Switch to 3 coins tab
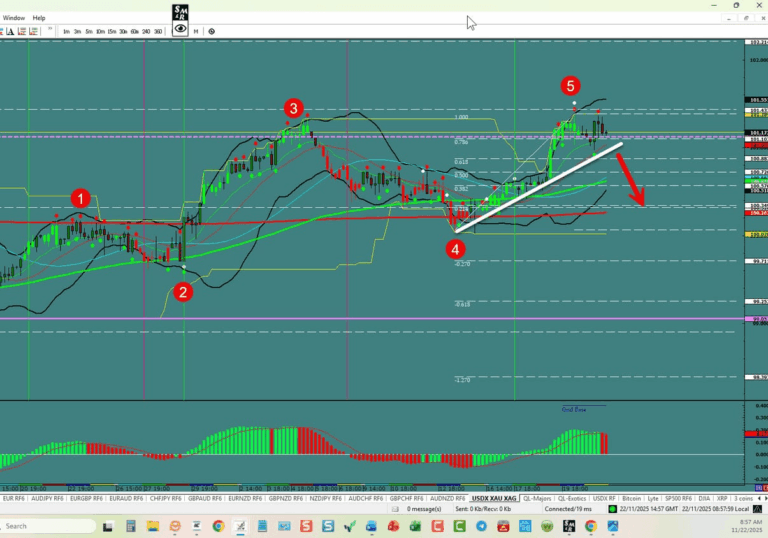 [743, 498]
